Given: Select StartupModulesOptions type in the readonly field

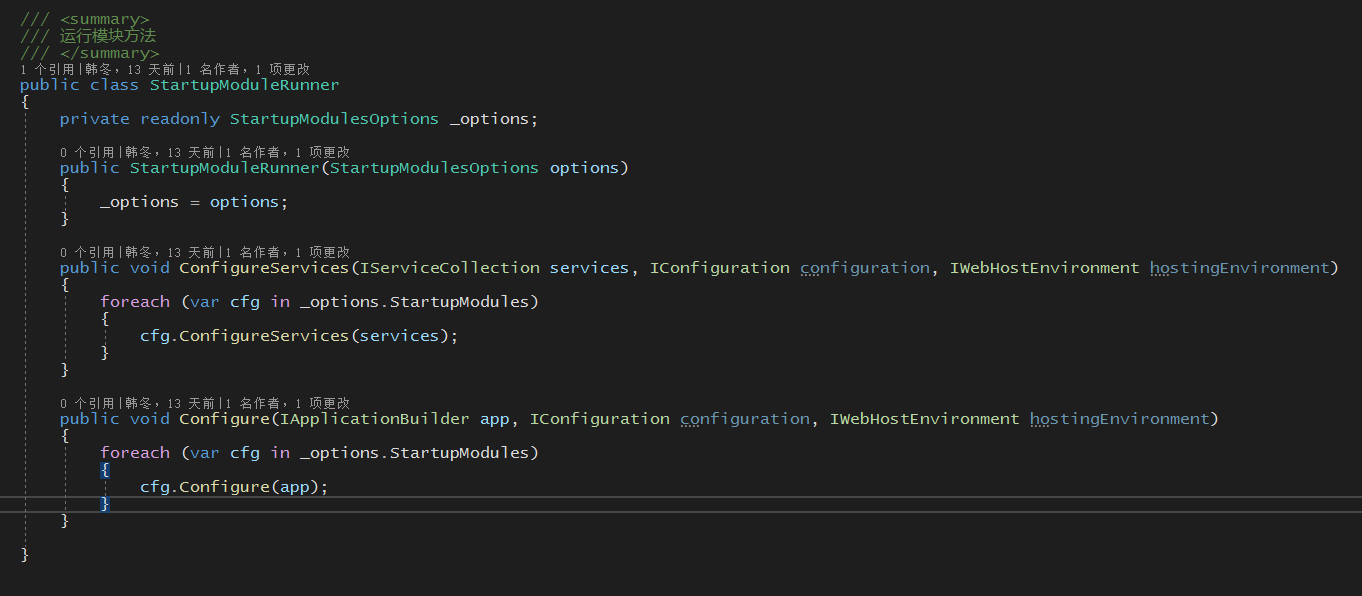Looking at the screenshot, I should click(x=334, y=119).
